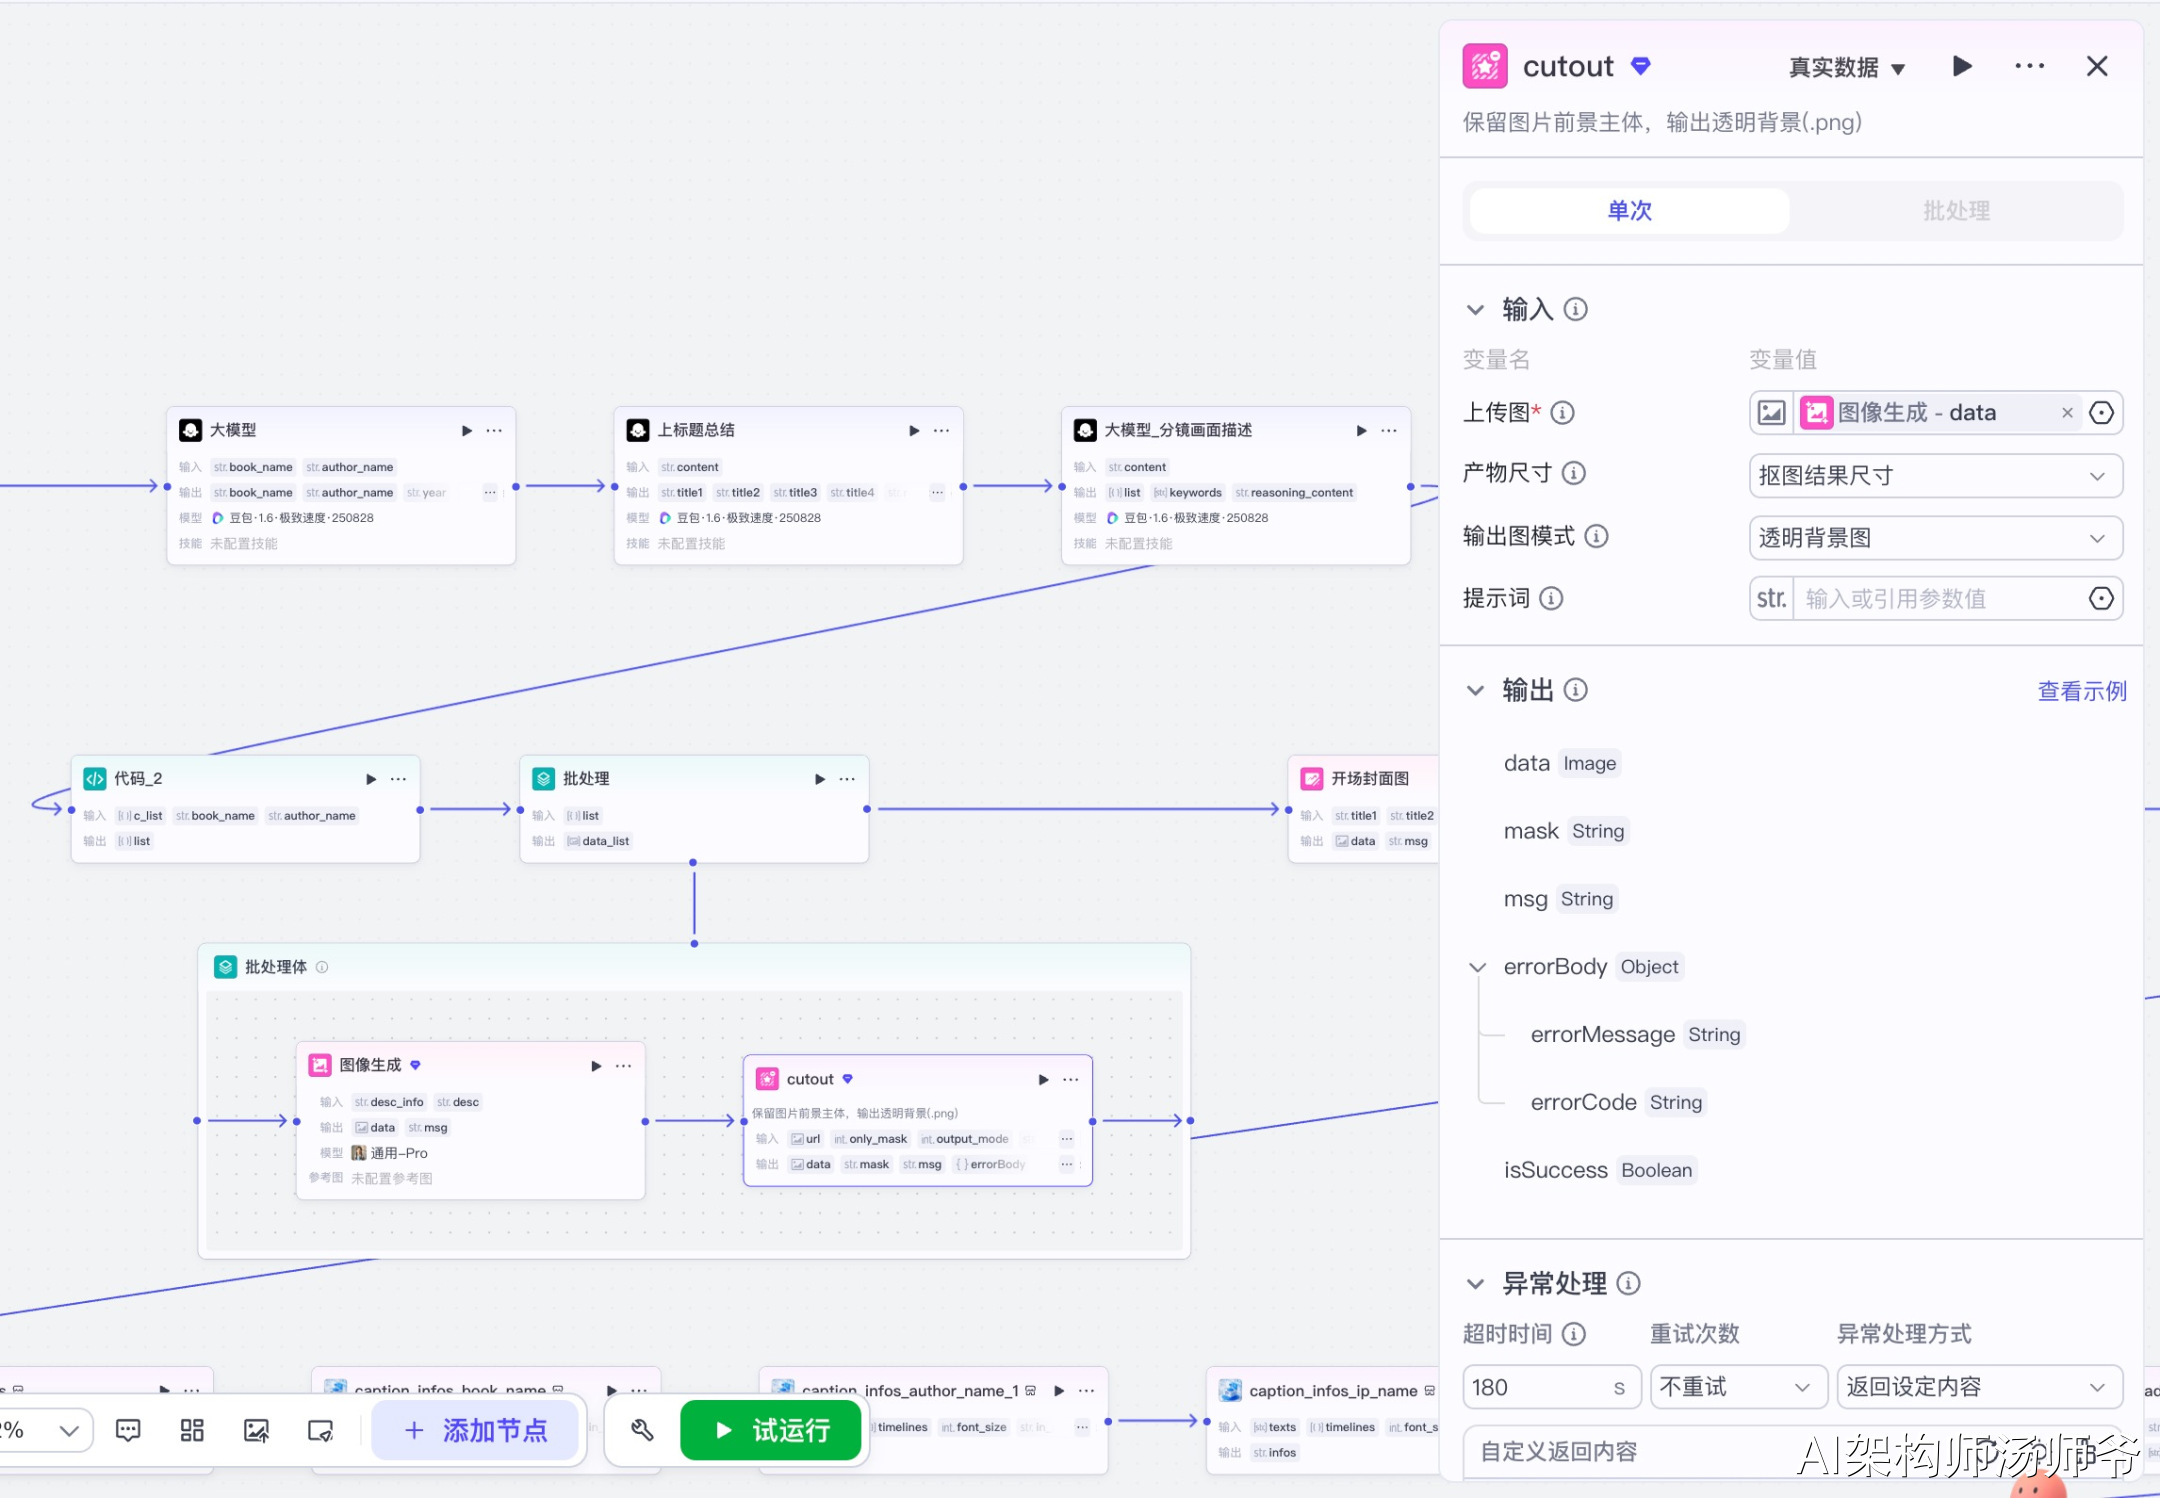Open the three-dots menu in cutout panel header

click(x=2029, y=66)
